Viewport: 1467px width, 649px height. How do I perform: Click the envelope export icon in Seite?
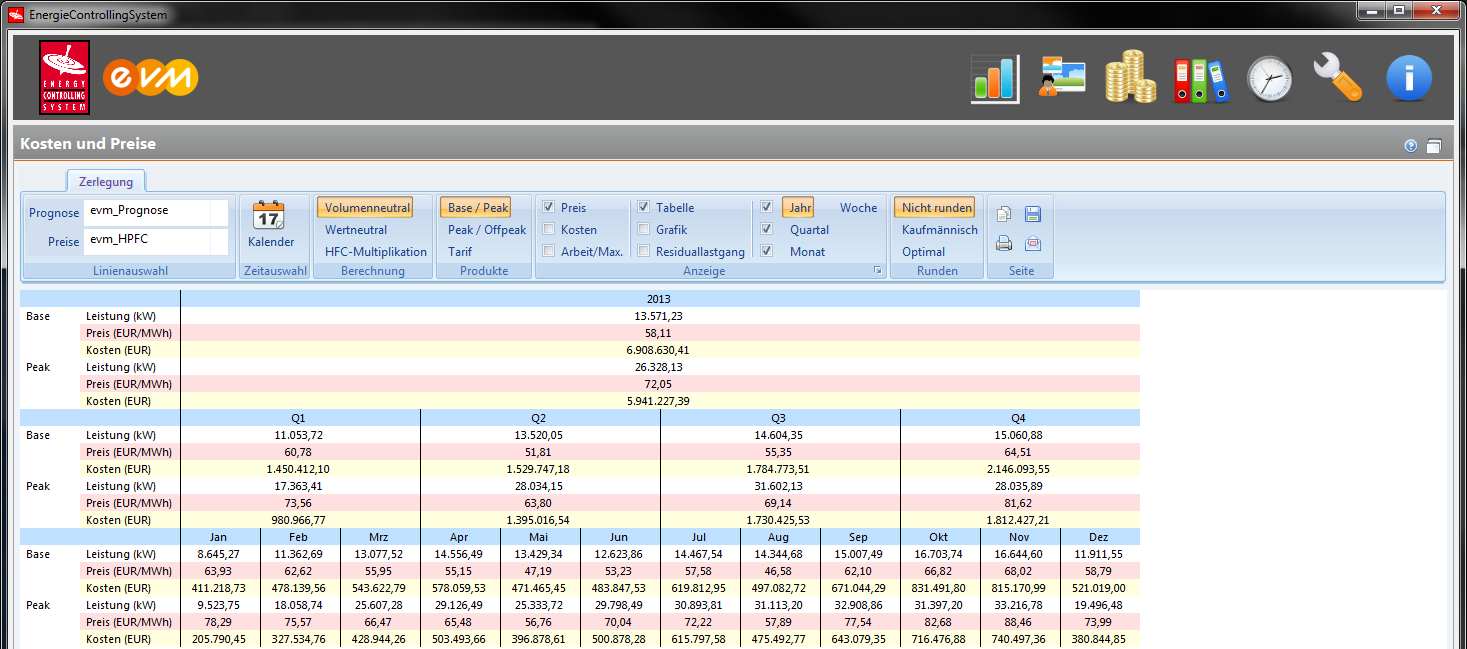(1033, 243)
